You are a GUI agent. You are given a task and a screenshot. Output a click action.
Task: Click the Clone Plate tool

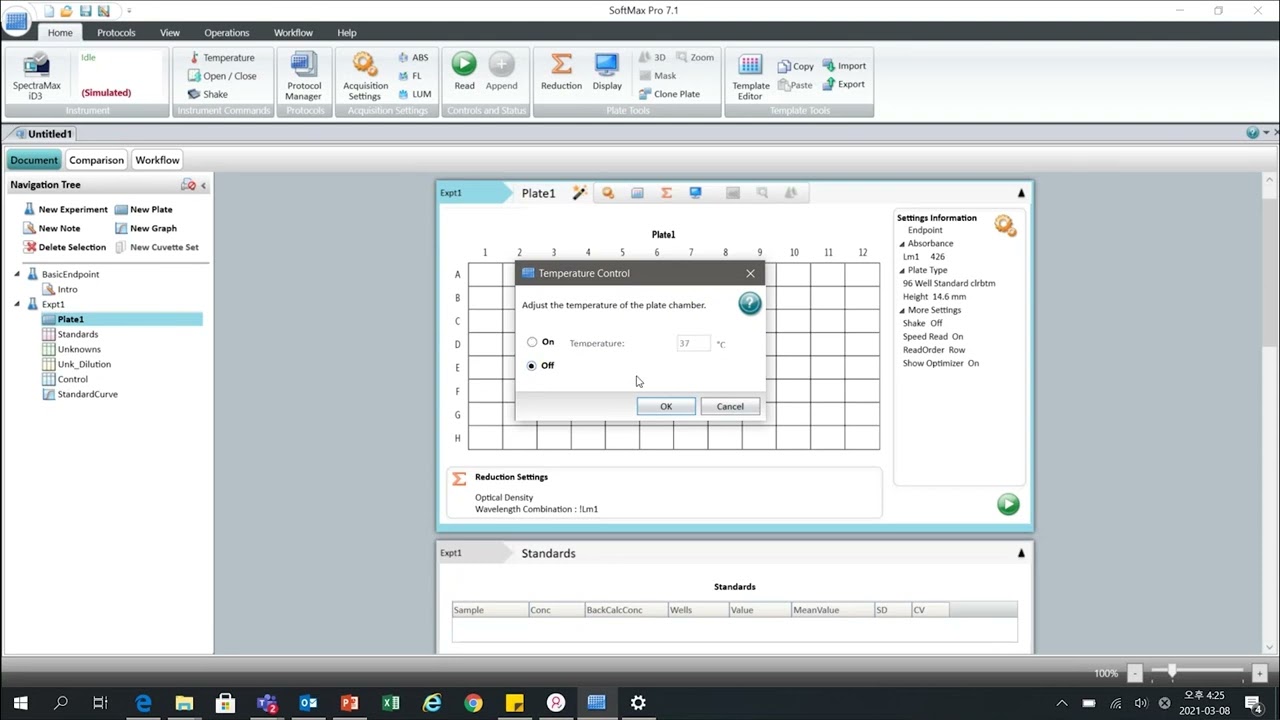pyautogui.click(x=668, y=94)
